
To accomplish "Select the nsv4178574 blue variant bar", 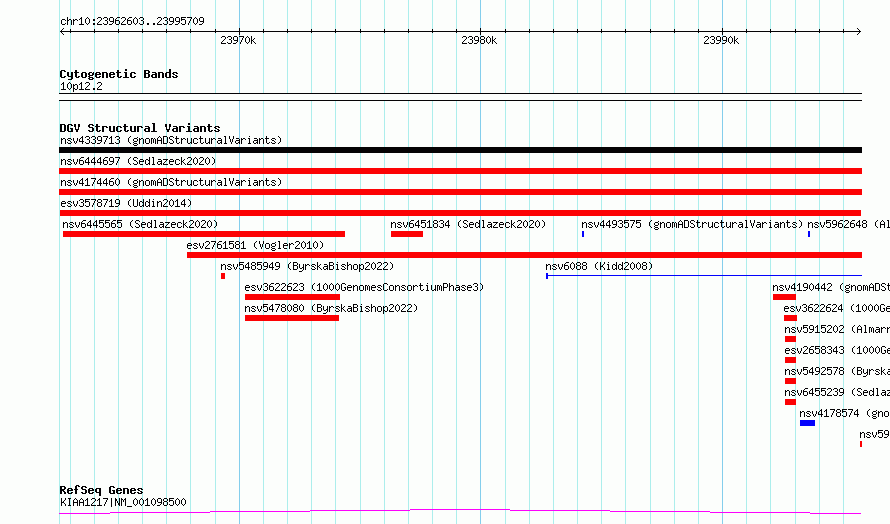I will (807, 423).
